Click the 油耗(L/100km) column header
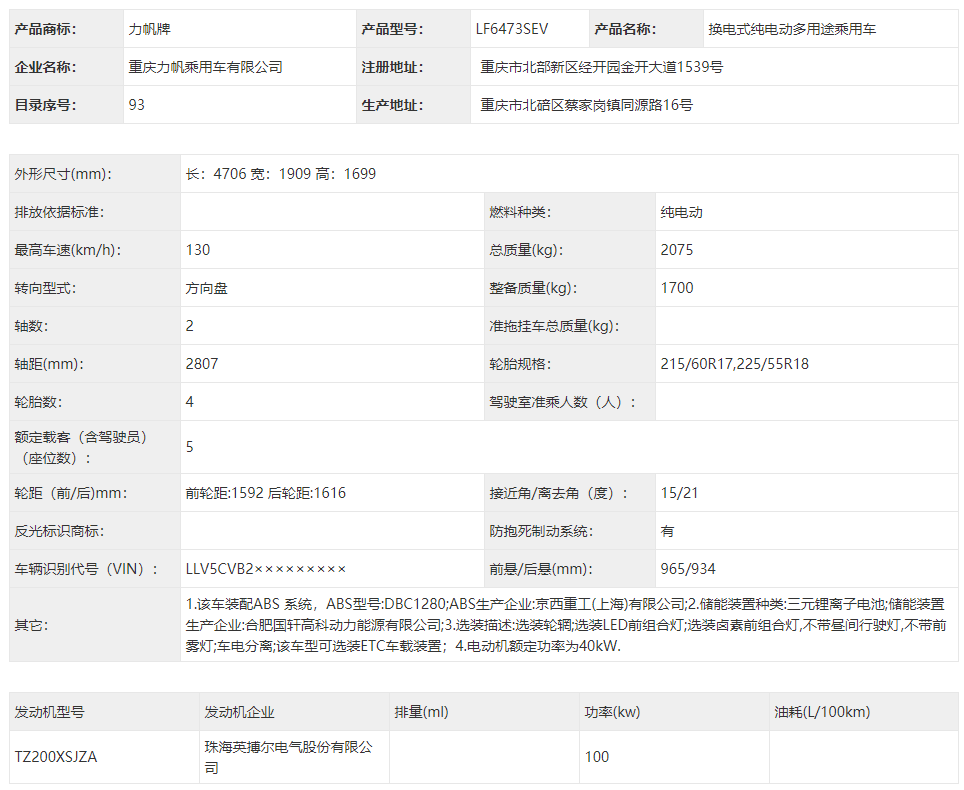The image size is (964, 790). coord(822,712)
